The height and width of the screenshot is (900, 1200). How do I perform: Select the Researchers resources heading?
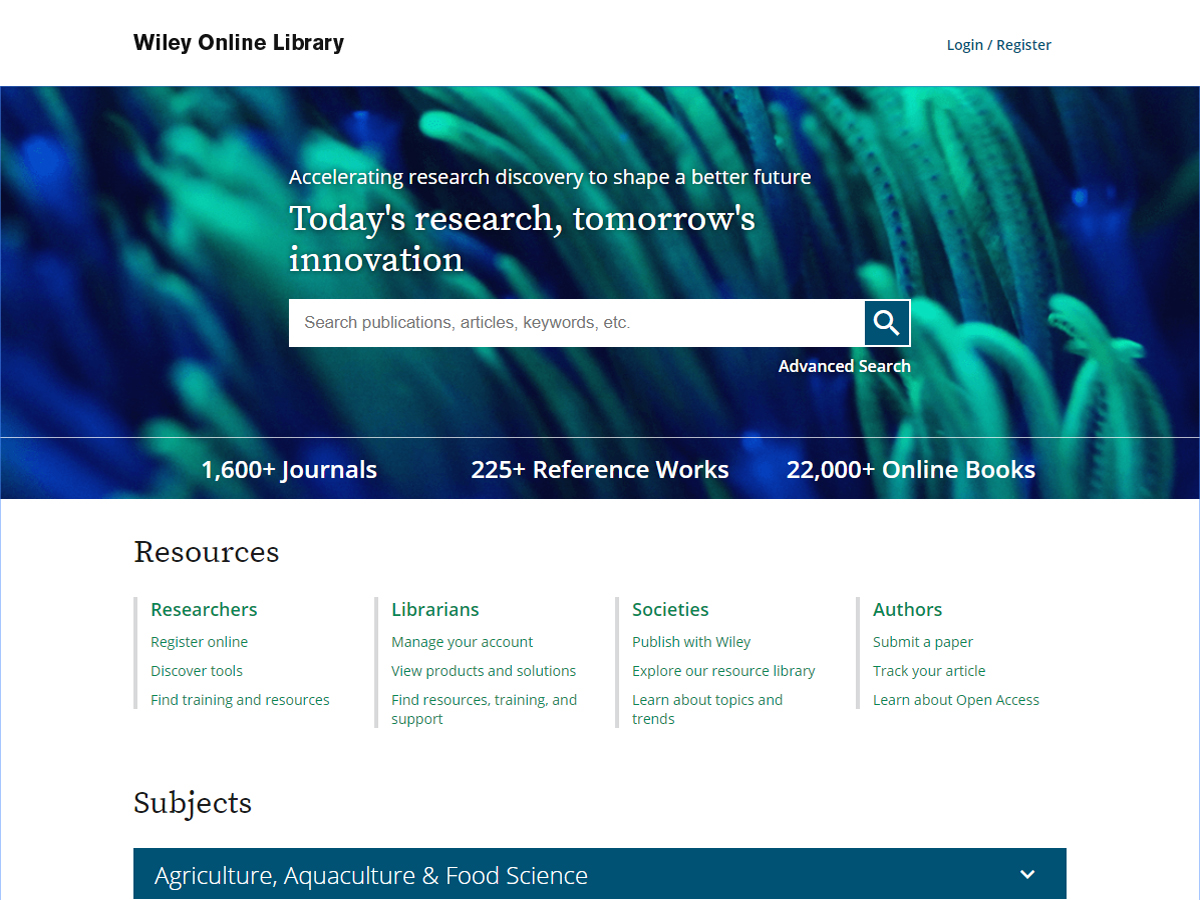(204, 609)
